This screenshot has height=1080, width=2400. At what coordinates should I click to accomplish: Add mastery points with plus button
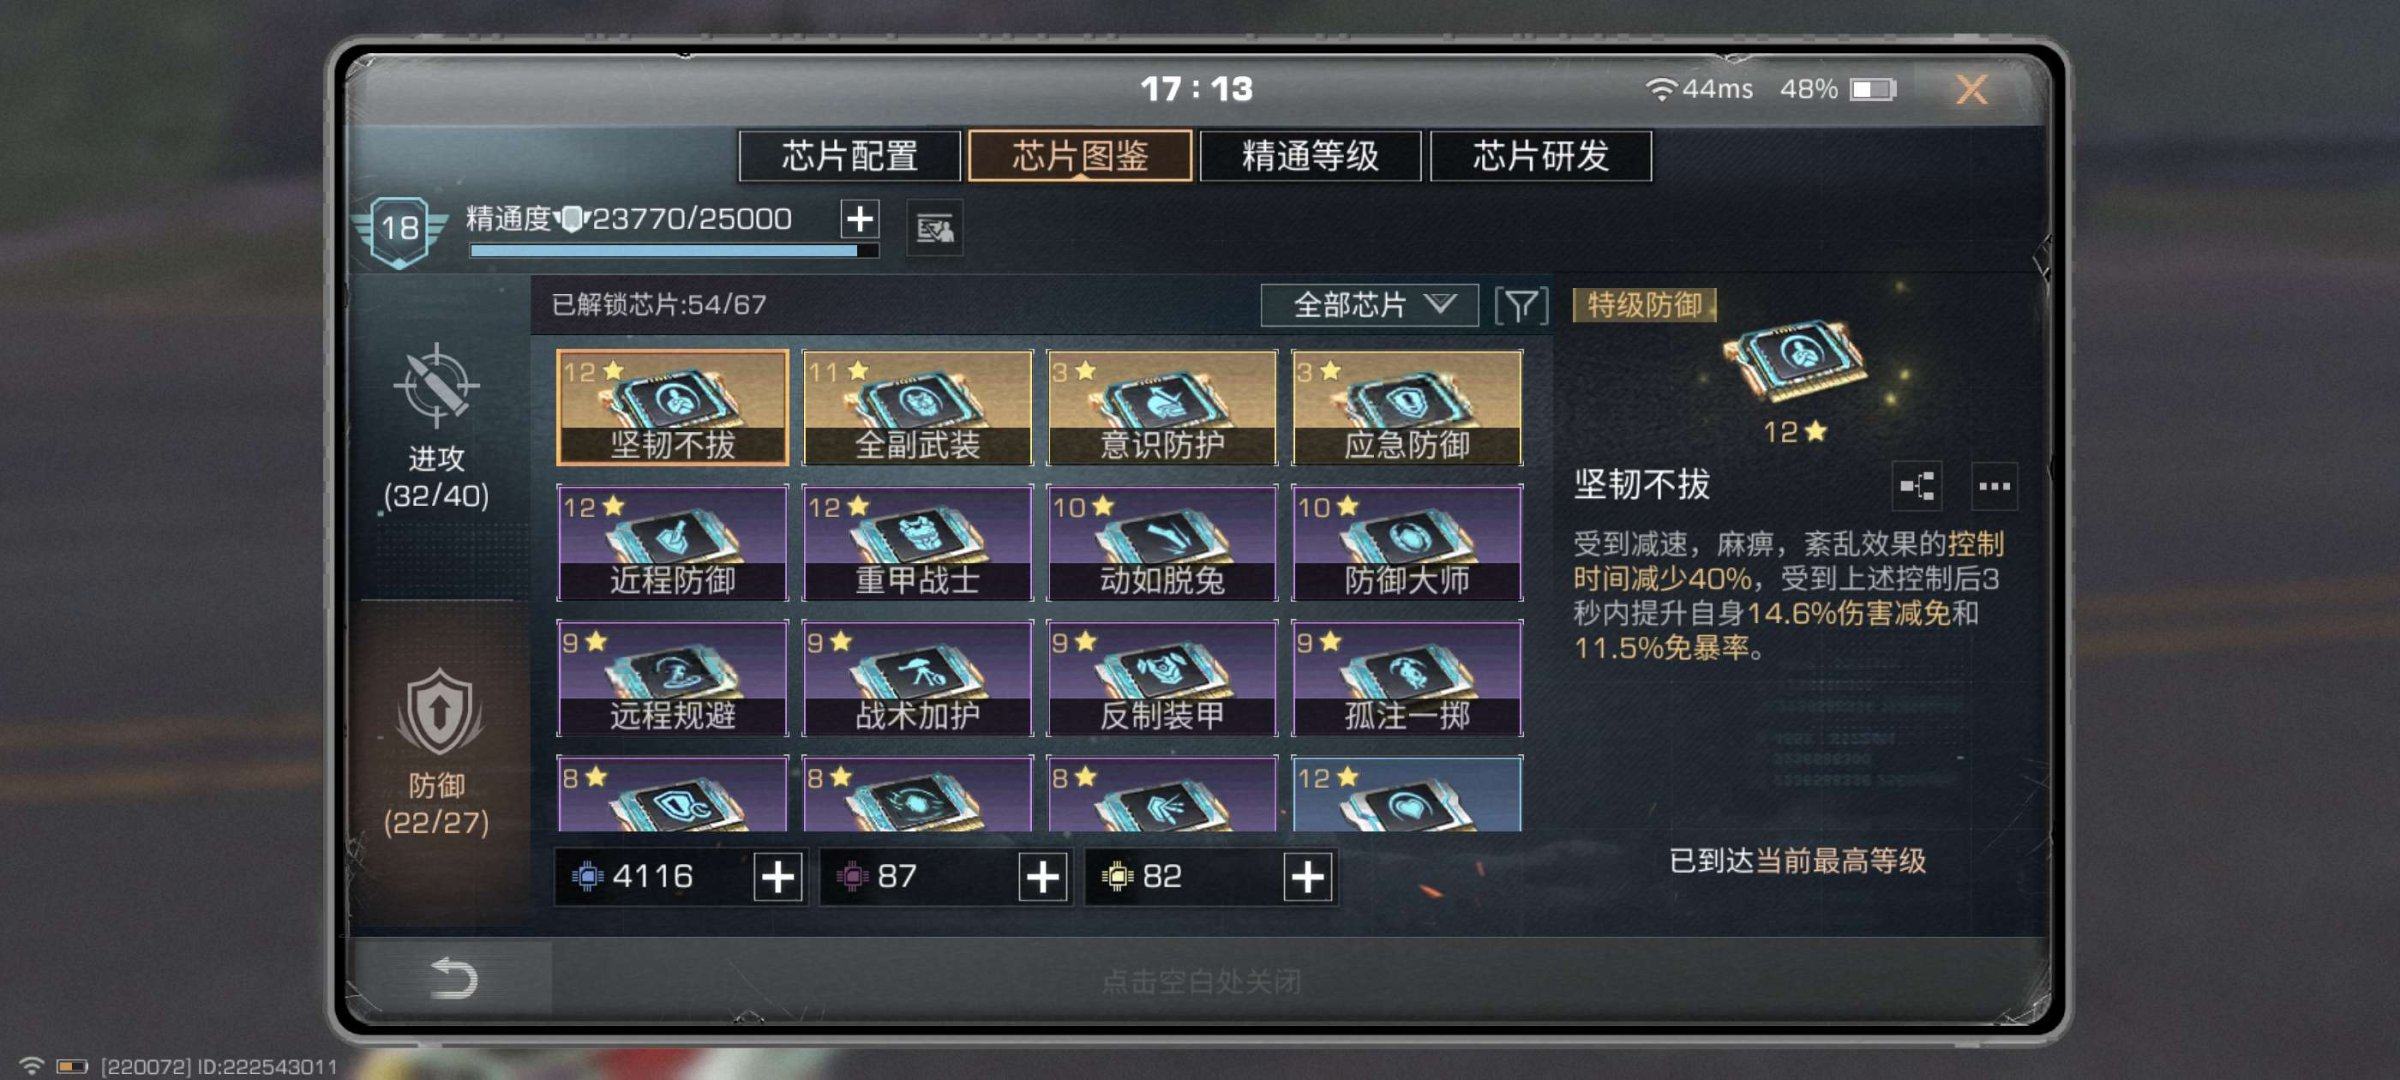[860, 219]
